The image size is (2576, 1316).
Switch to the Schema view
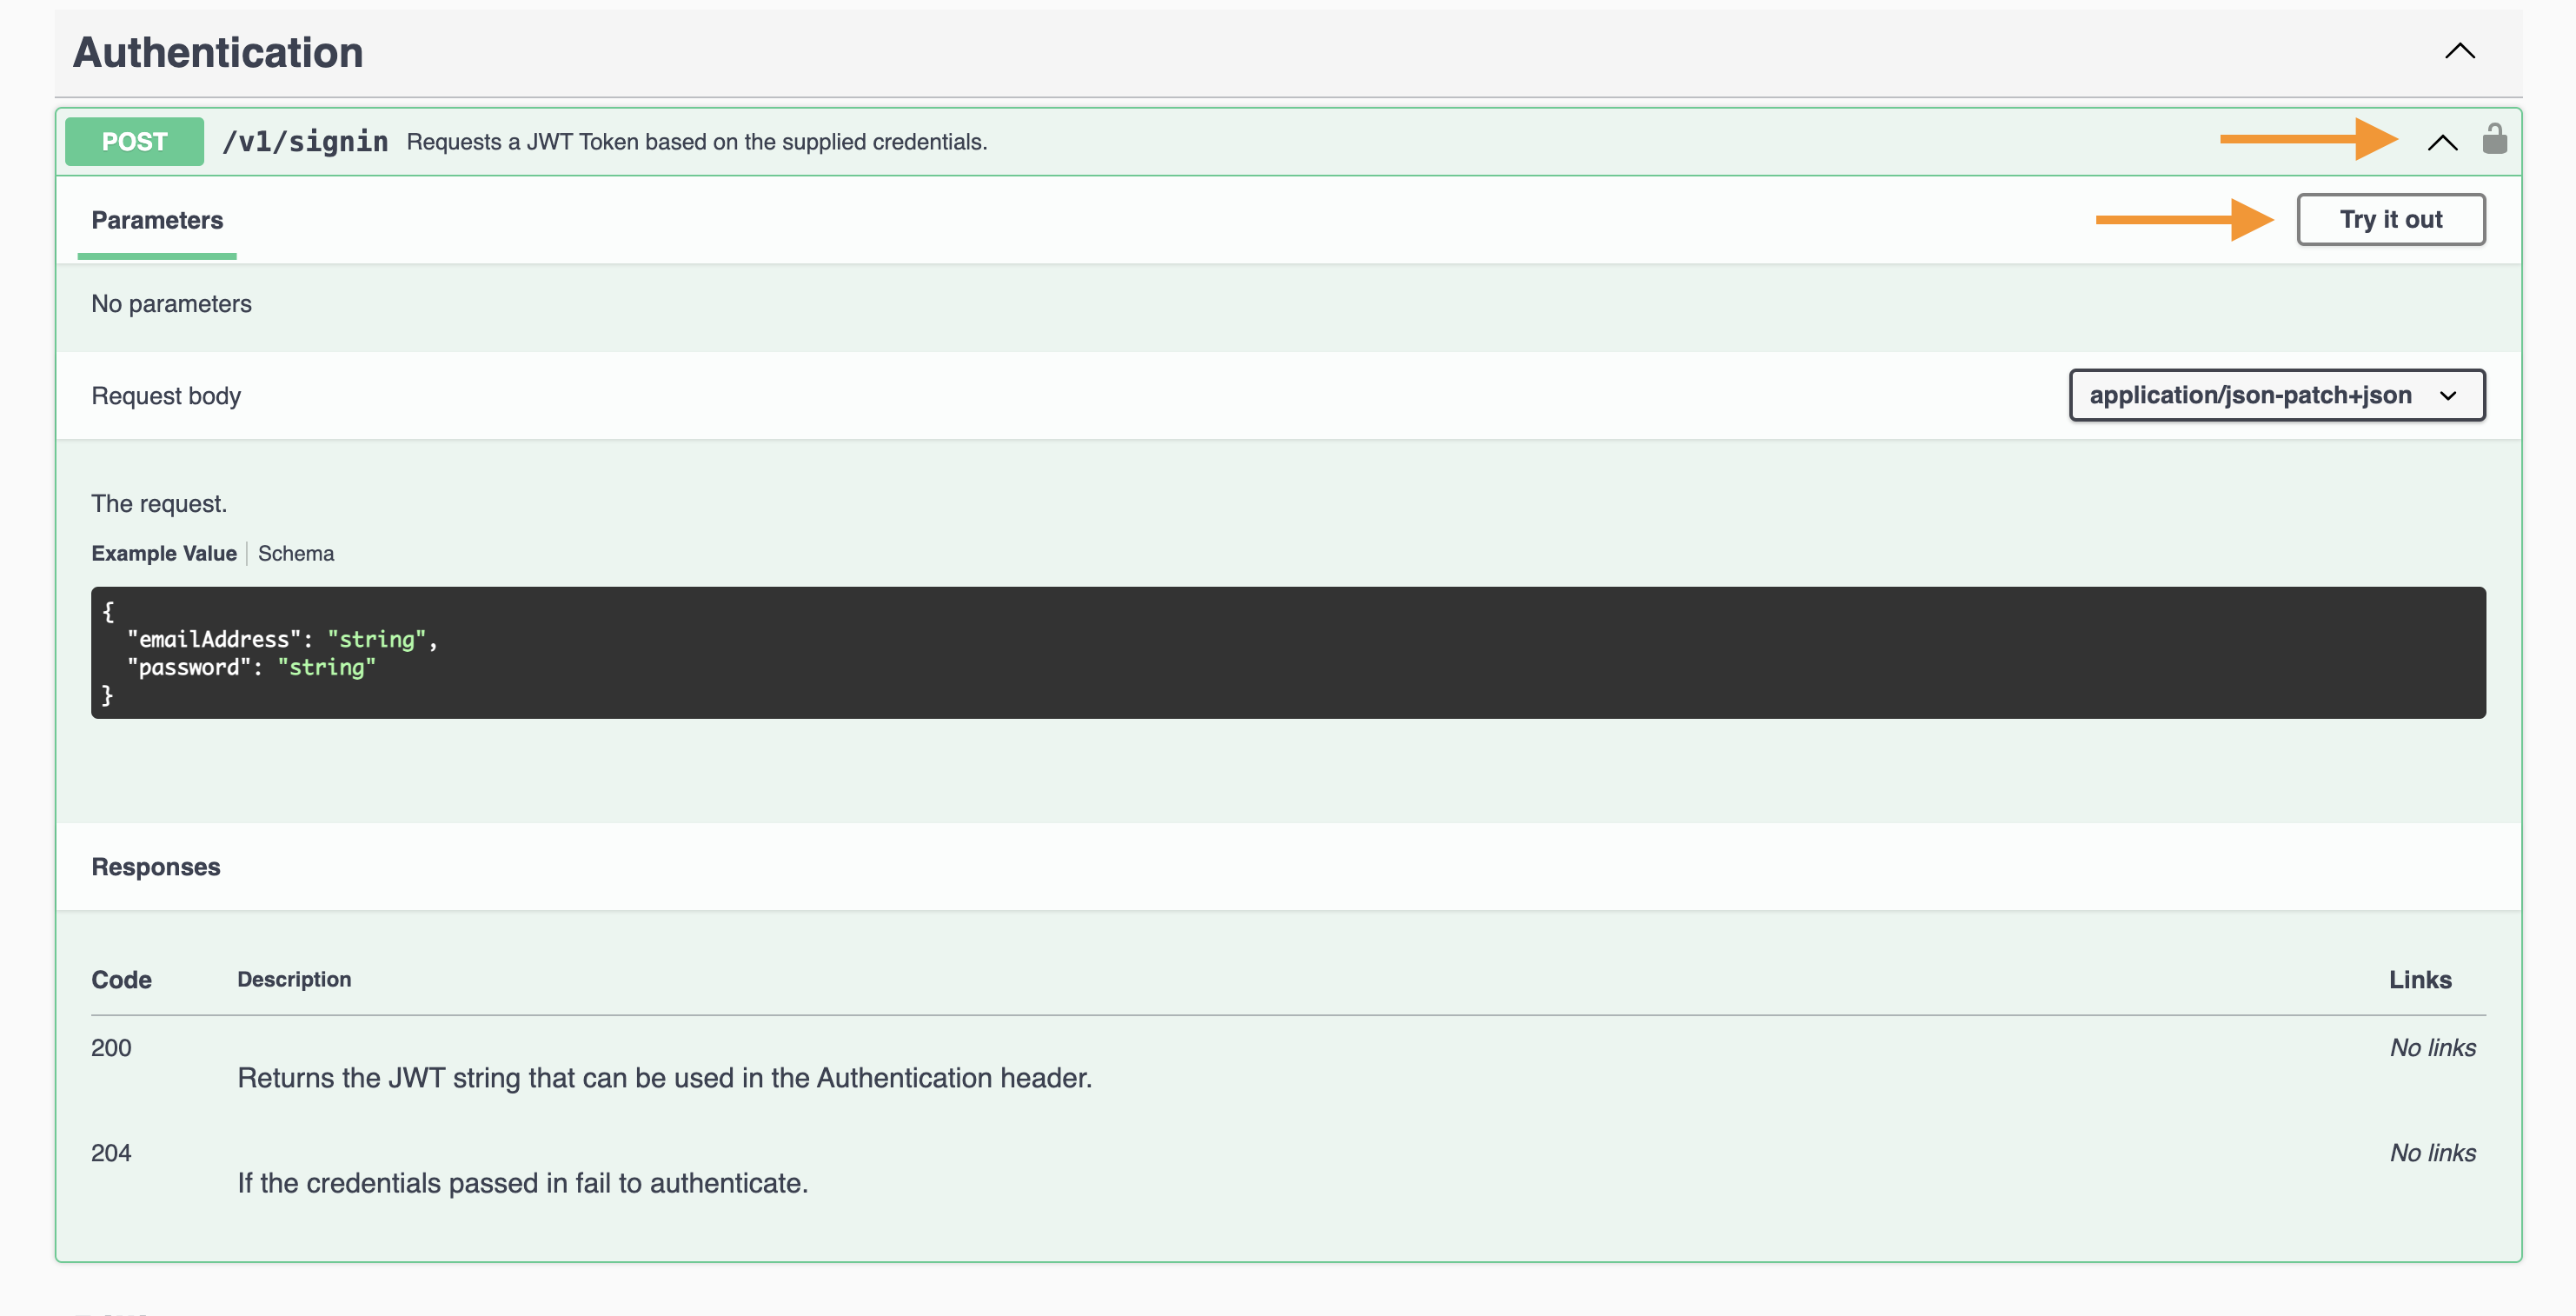coord(296,553)
